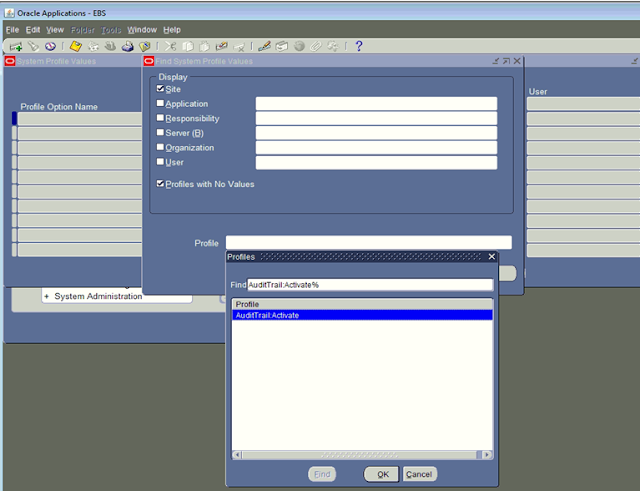This screenshot has height=491, width=640.
Task: Open the File menu
Action: 12,30
